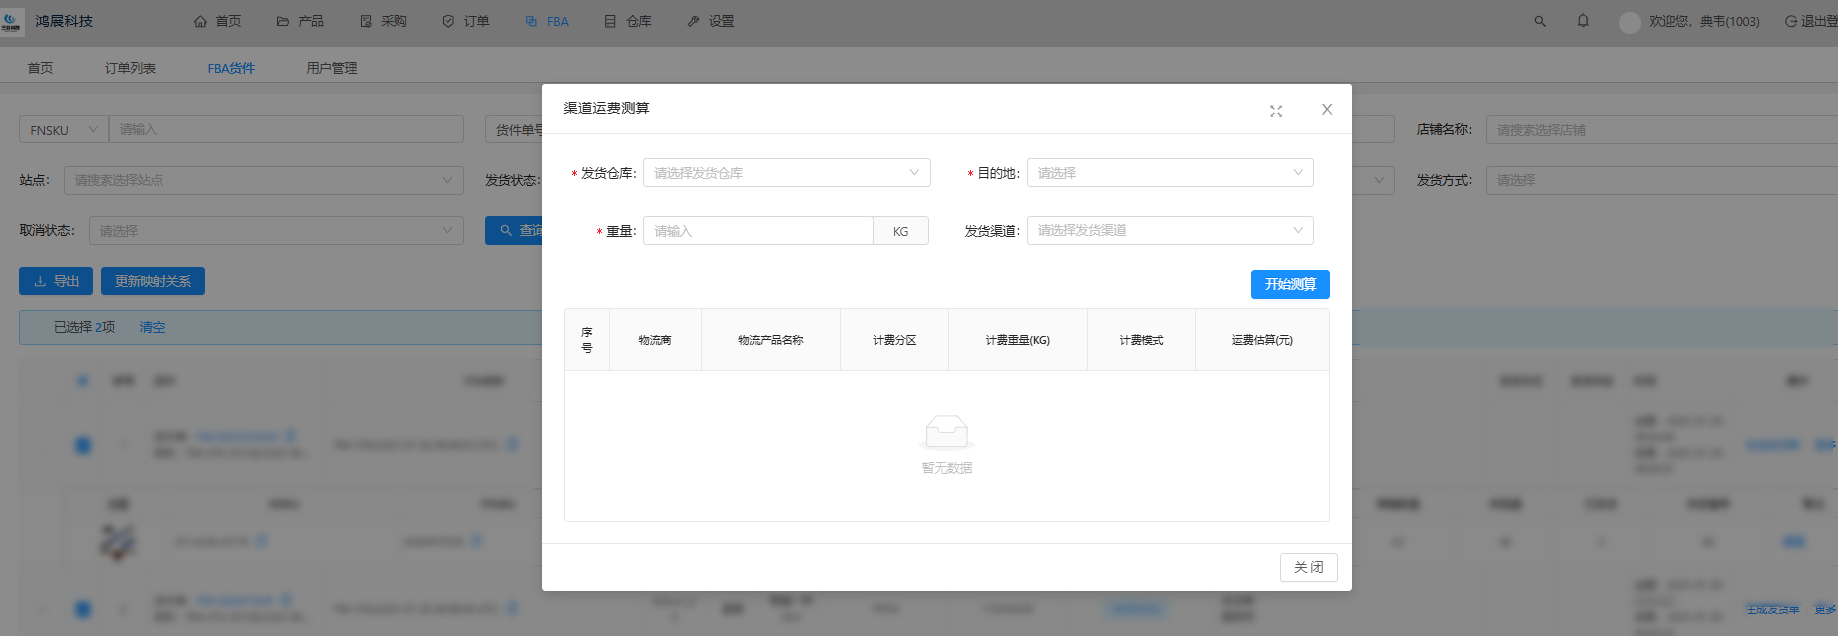The image size is (1838, 636).
Task: Open the 目的地 destination dropdown
Action: pyautogui.click(x=1169, y=173)
